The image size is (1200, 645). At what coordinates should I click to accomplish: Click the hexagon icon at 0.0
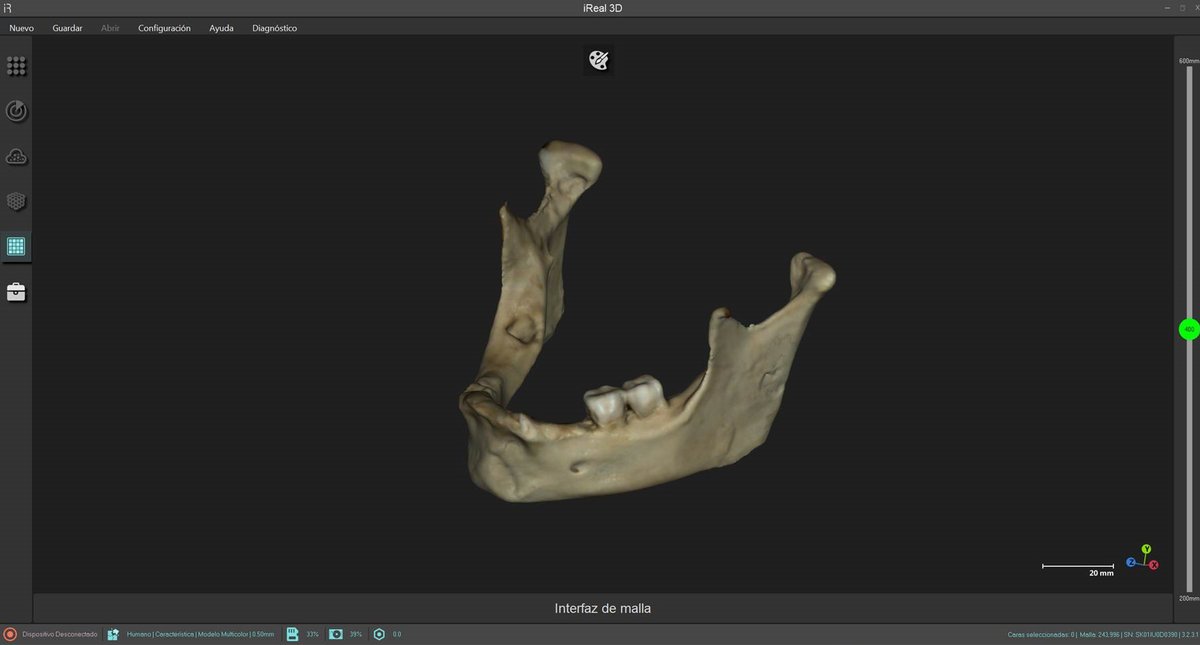pos(379,634)
